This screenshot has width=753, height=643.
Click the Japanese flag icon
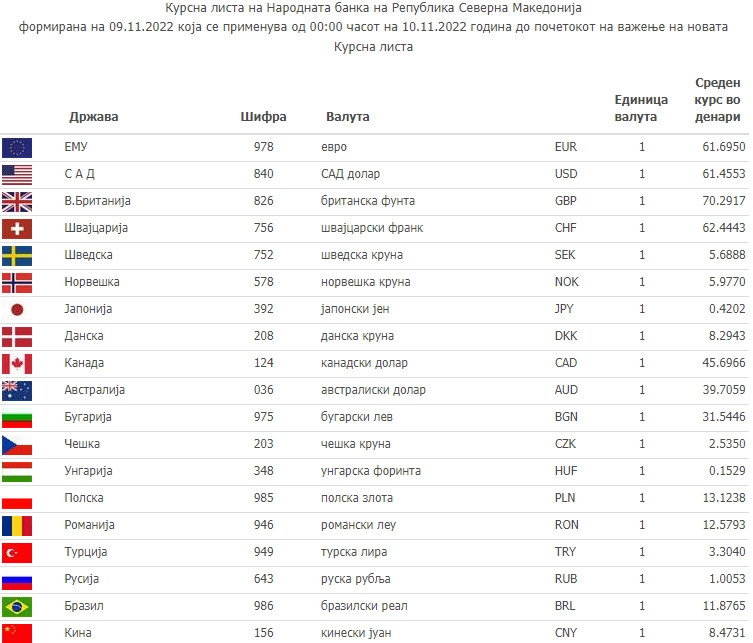pos(17,310)
